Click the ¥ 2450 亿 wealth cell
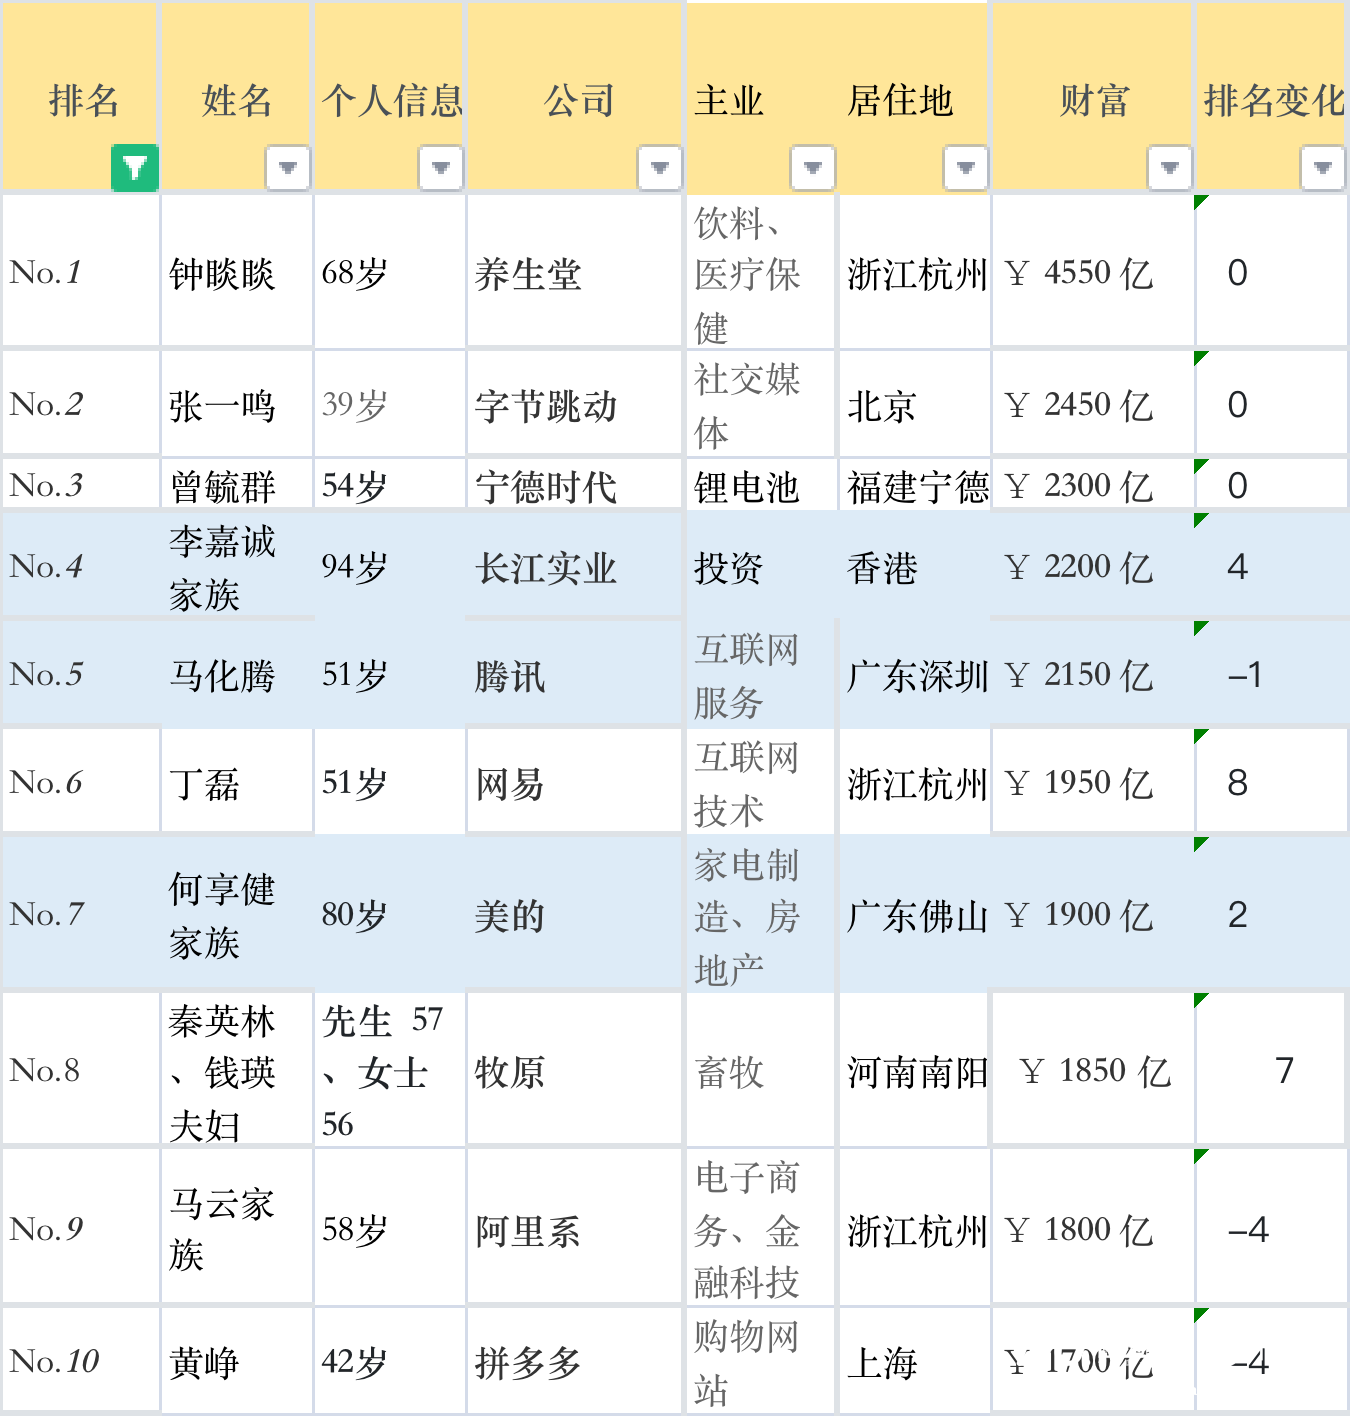The width and height of the screenshot is (1351, 1416). pos(1093,404)
